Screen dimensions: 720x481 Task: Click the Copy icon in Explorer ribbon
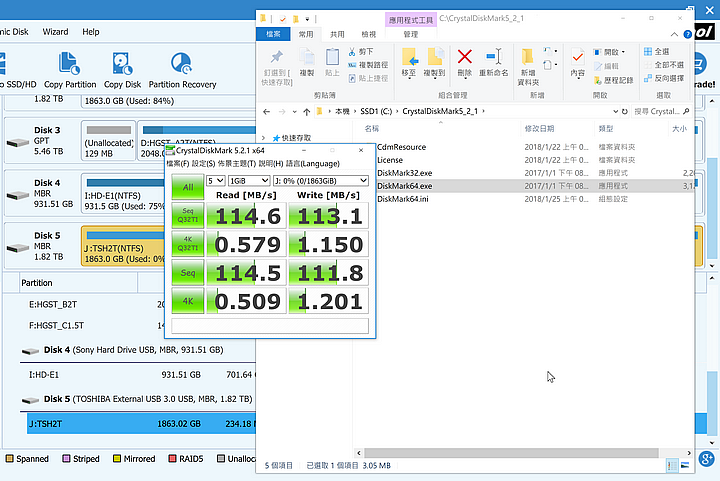pos(307,57)
